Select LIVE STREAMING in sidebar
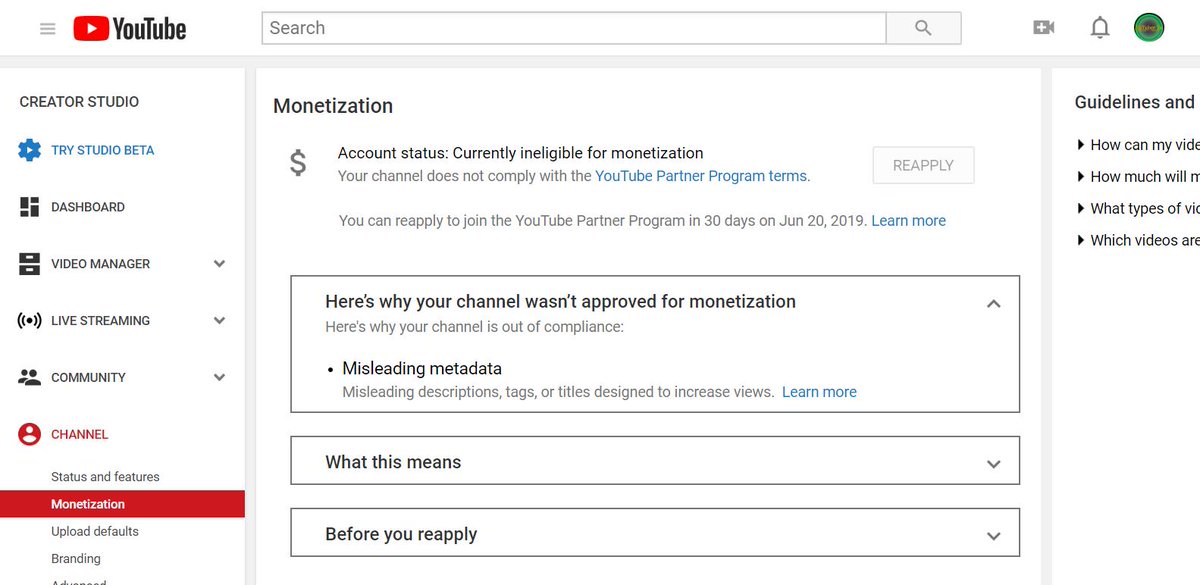The height and width of the screenshot is (585, 1200). [101, 321]
